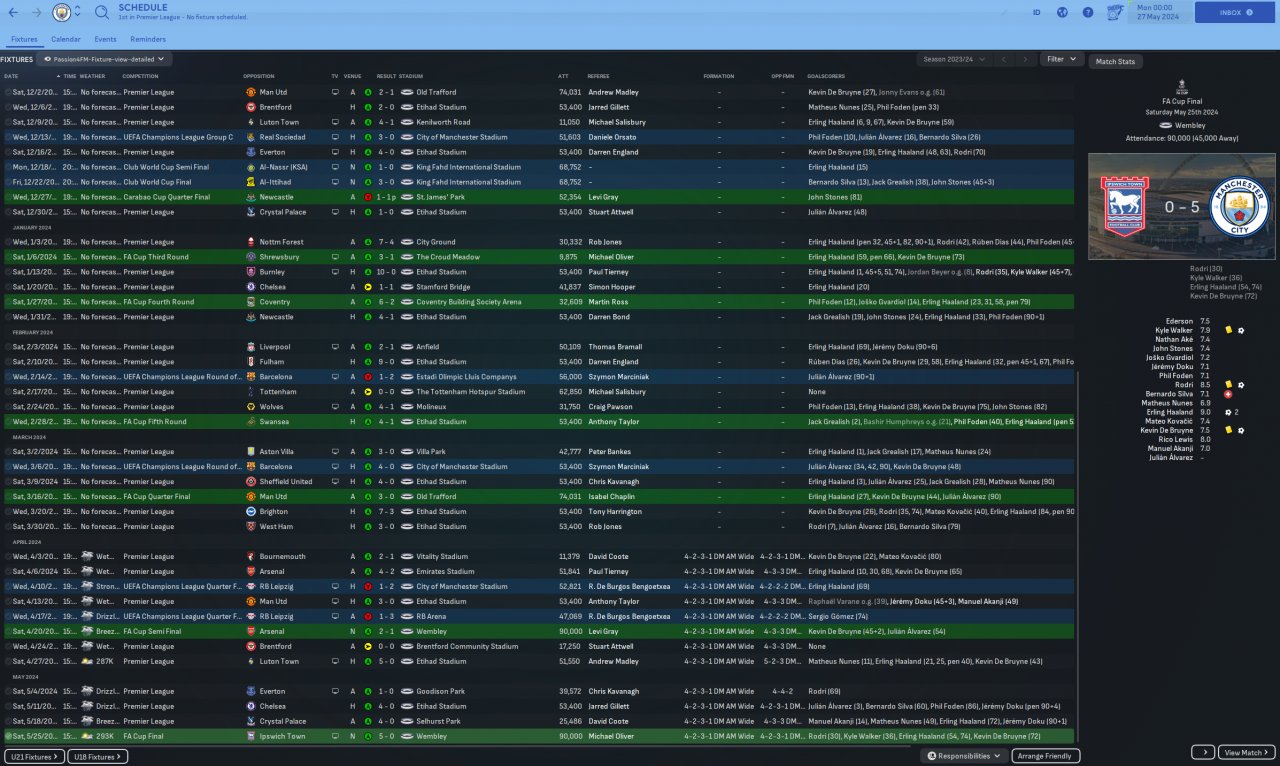Open the Filter dropdown
Screen dimensions: 1280x766
(x=1061, y=59)
